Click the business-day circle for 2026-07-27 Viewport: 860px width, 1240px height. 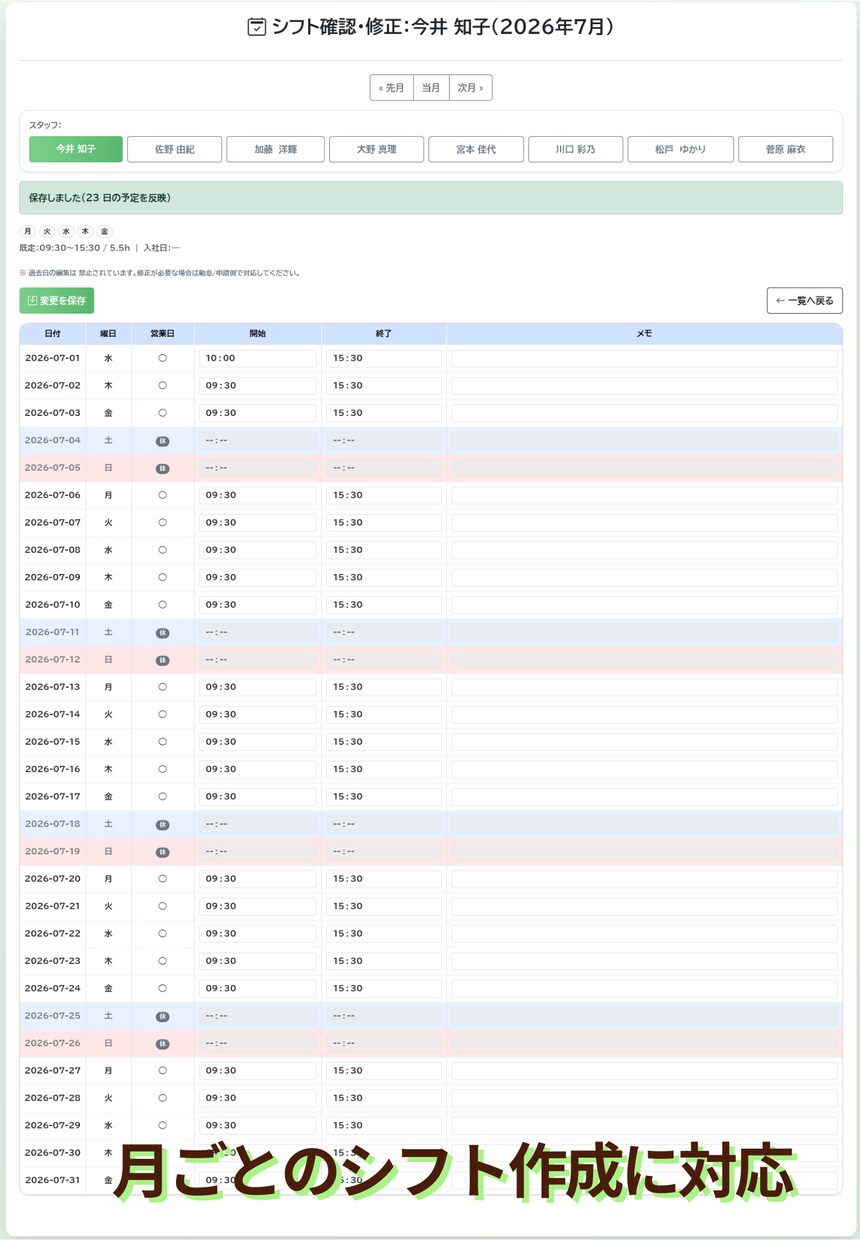(x=162, y=1071)
